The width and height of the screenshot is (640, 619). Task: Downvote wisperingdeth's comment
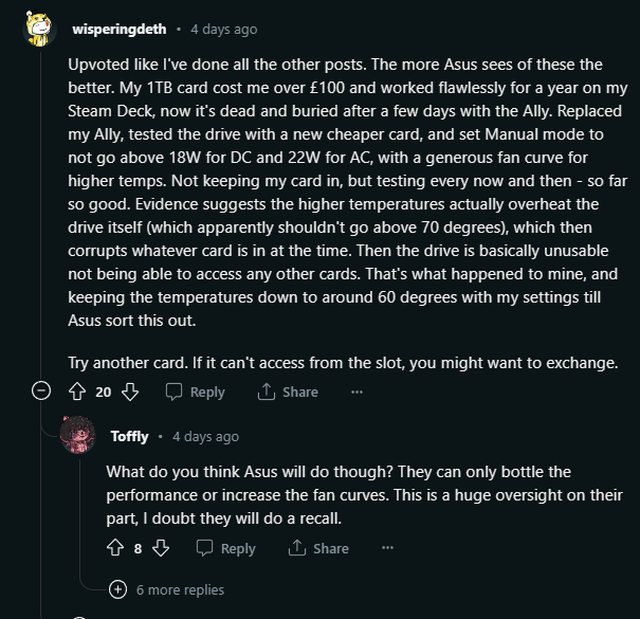pos(129,391)
